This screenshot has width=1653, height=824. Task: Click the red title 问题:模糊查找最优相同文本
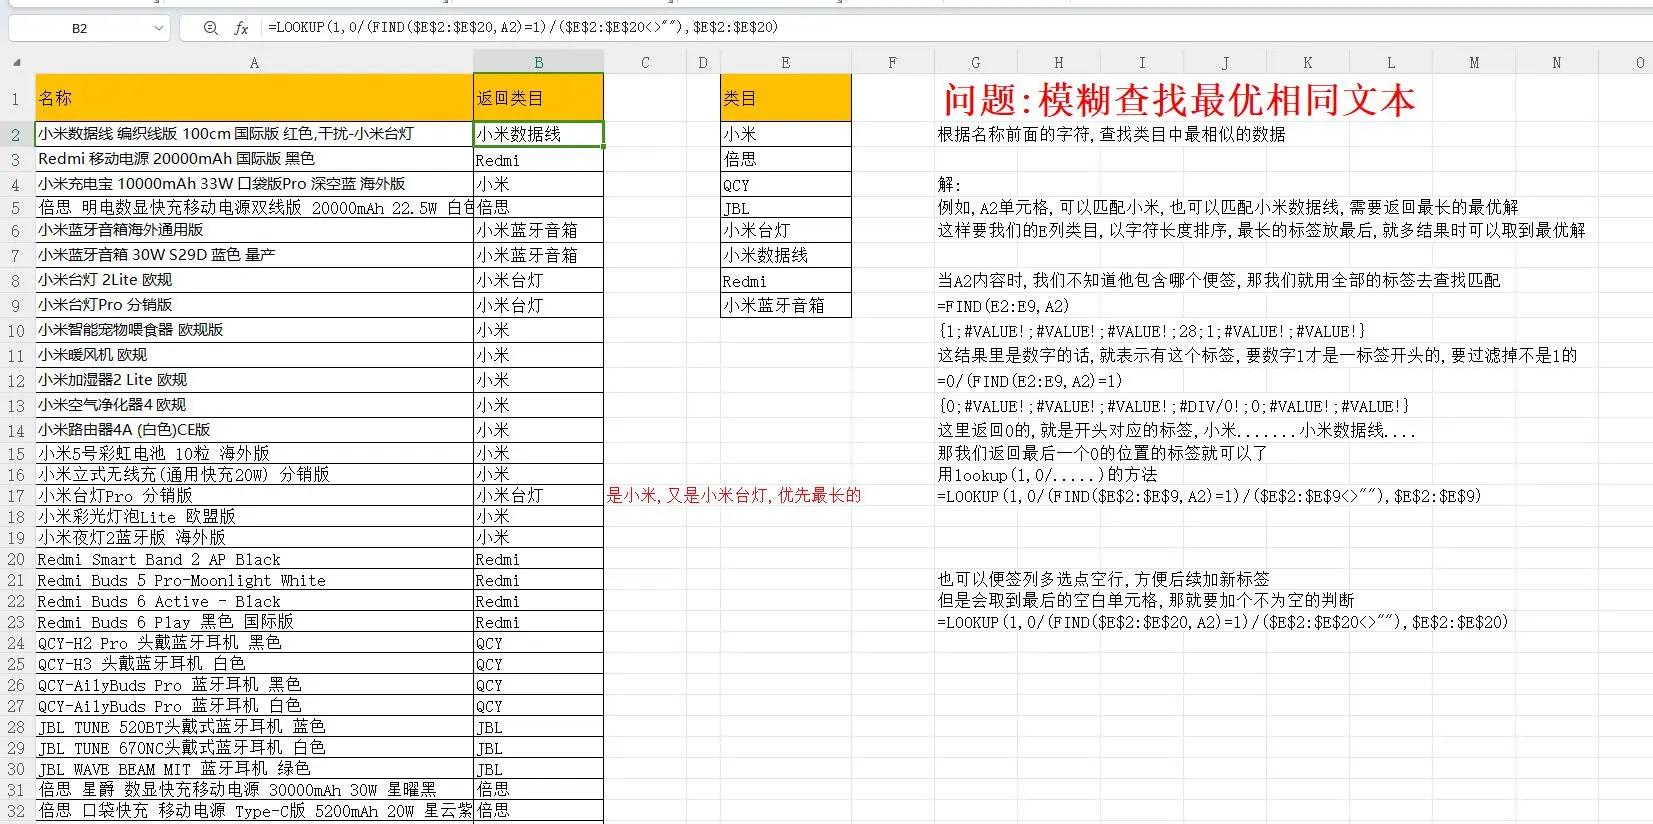pyautogui.click(x=1180, y=100)
